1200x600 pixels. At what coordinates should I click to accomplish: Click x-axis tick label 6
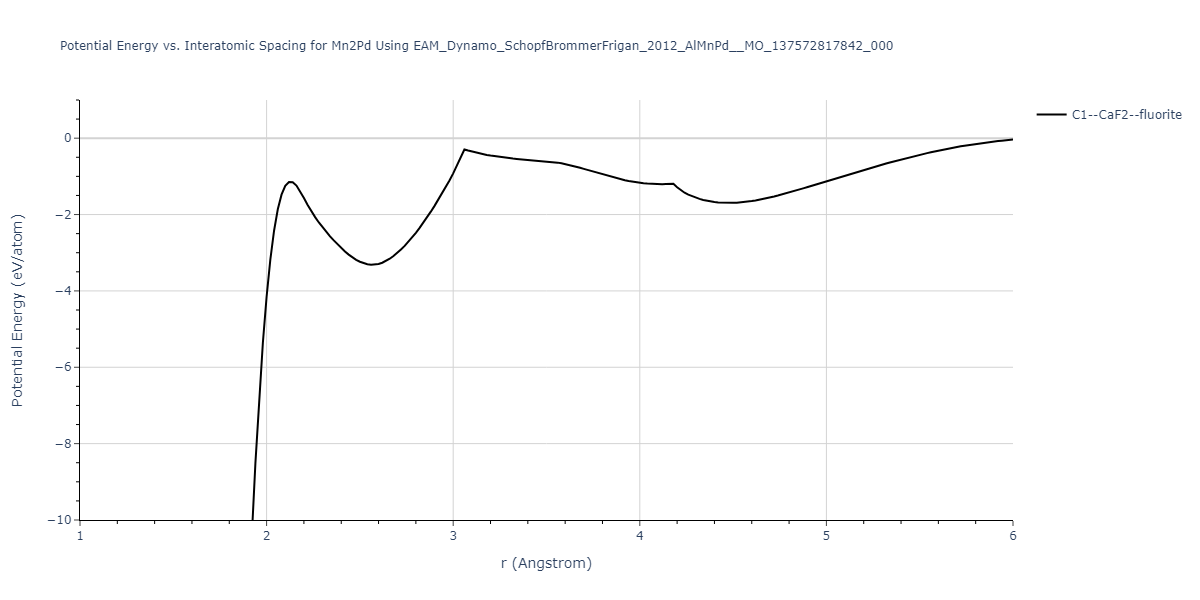click(1012, 536)
